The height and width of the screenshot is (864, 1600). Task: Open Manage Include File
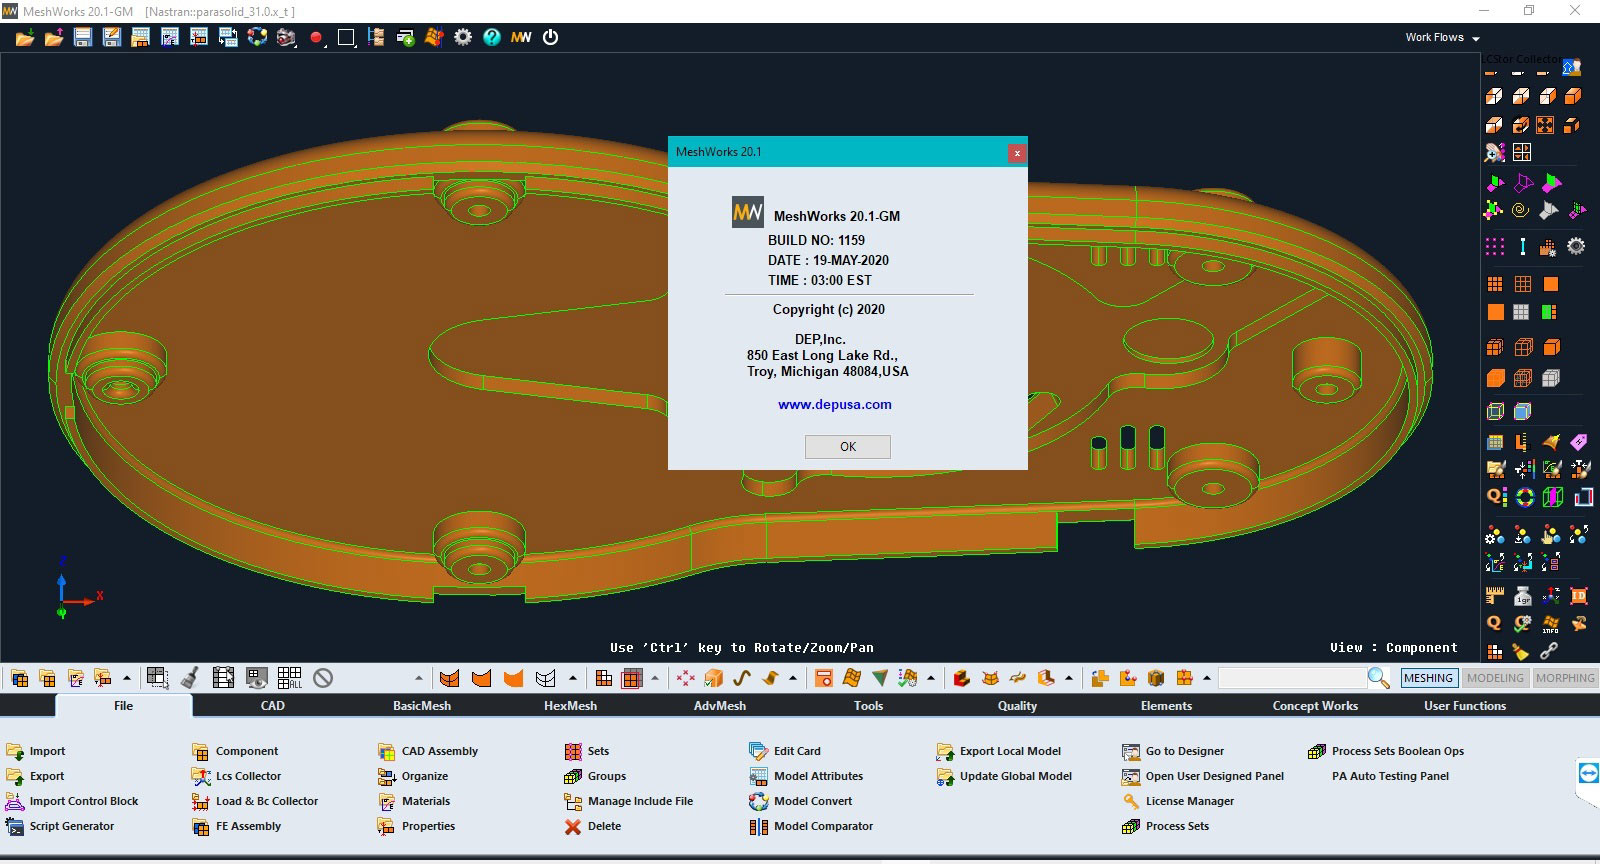click(x=628, y=801)
